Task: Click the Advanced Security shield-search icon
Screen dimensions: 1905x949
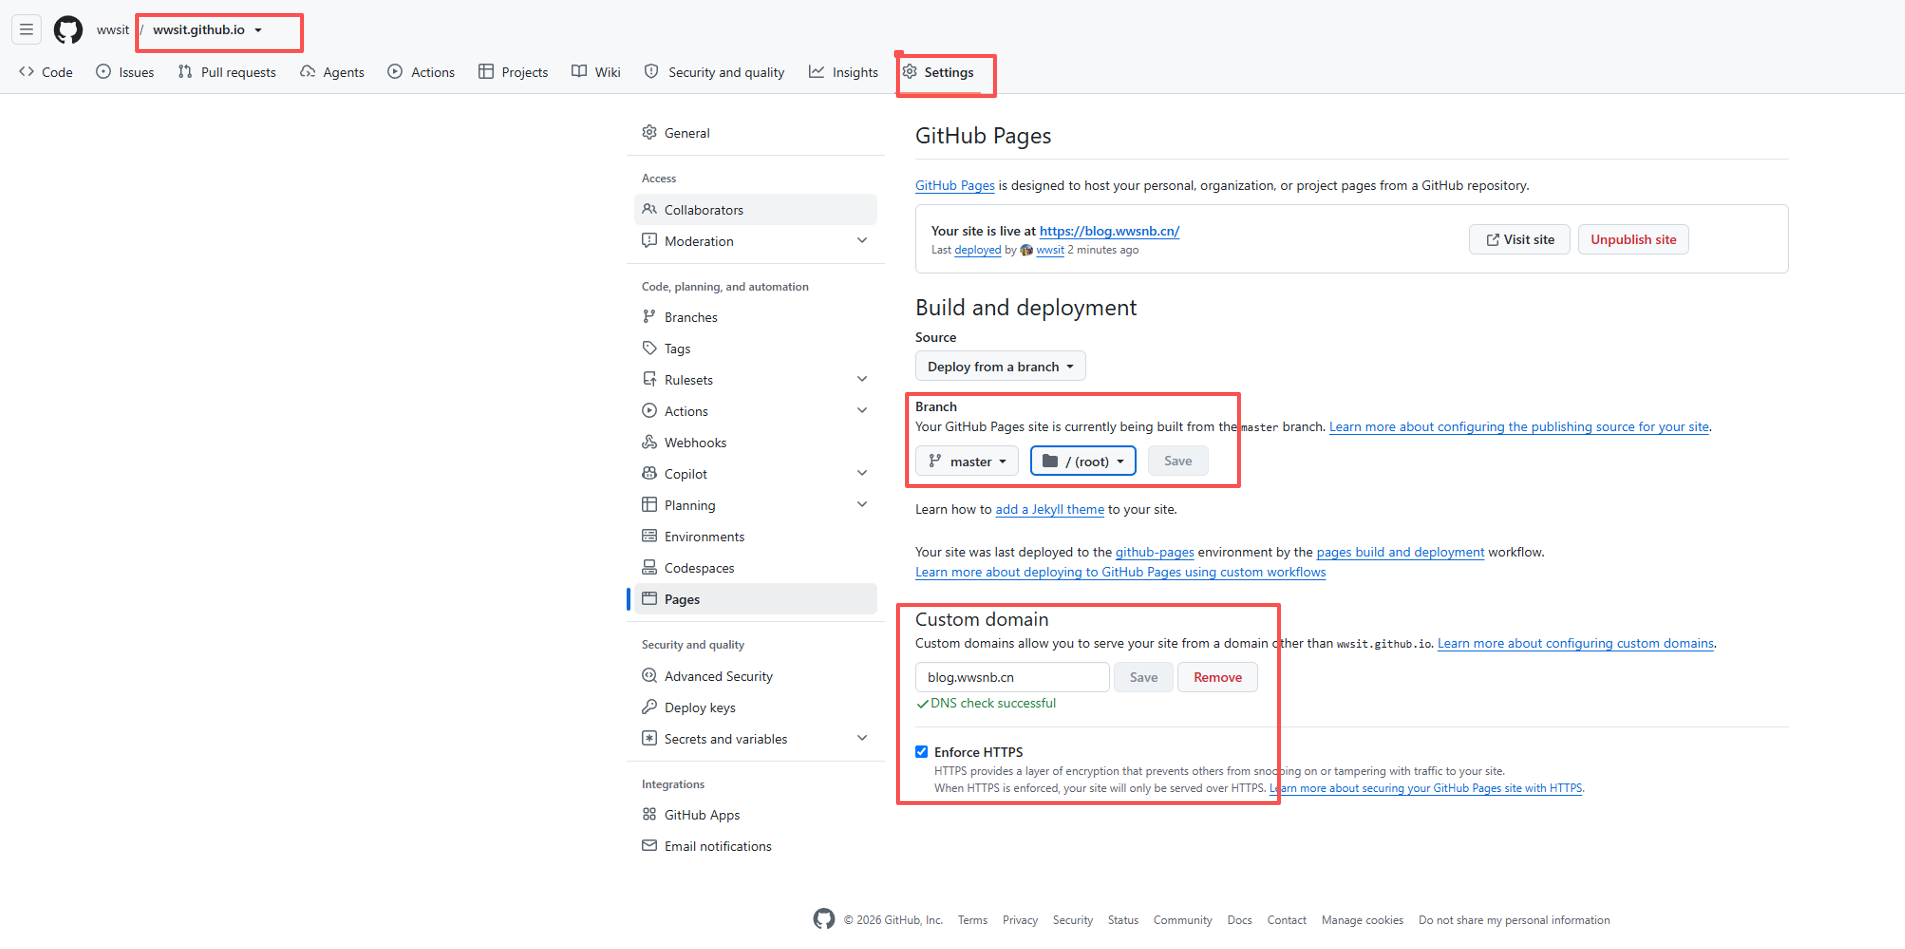Action: click(650, 675)
